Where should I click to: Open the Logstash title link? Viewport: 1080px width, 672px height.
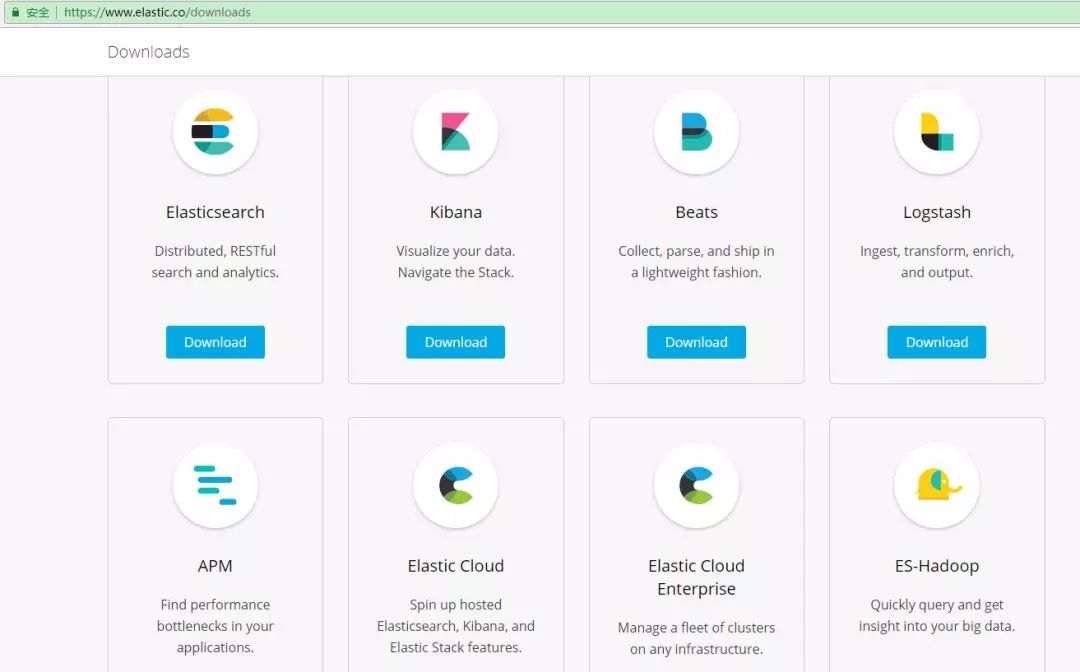tap(937, 212)
